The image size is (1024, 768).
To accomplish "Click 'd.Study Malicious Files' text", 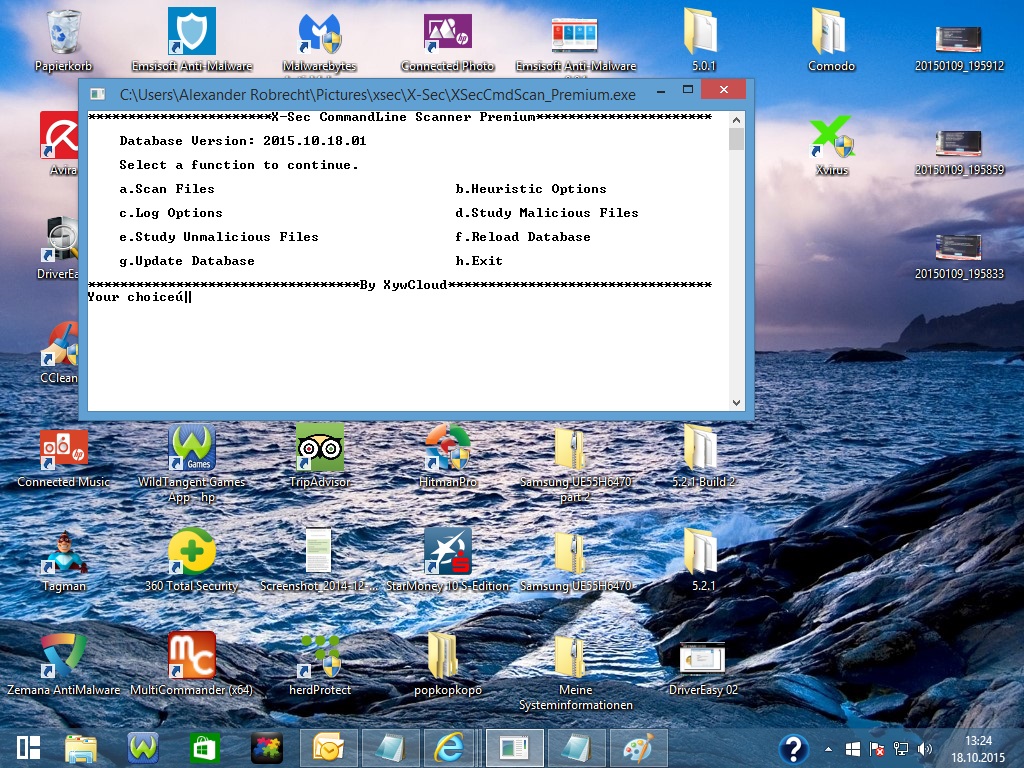I will (547, 213).
